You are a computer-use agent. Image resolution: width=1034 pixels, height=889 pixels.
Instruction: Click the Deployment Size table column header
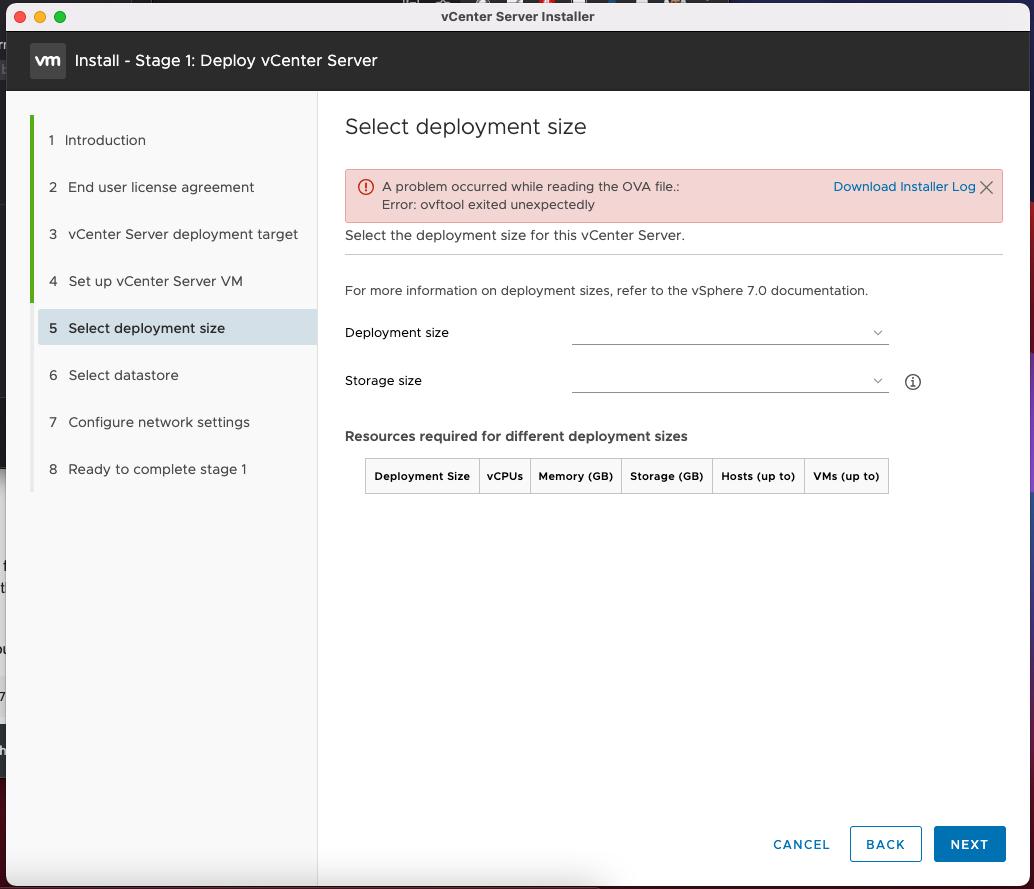tap(421, 476)
